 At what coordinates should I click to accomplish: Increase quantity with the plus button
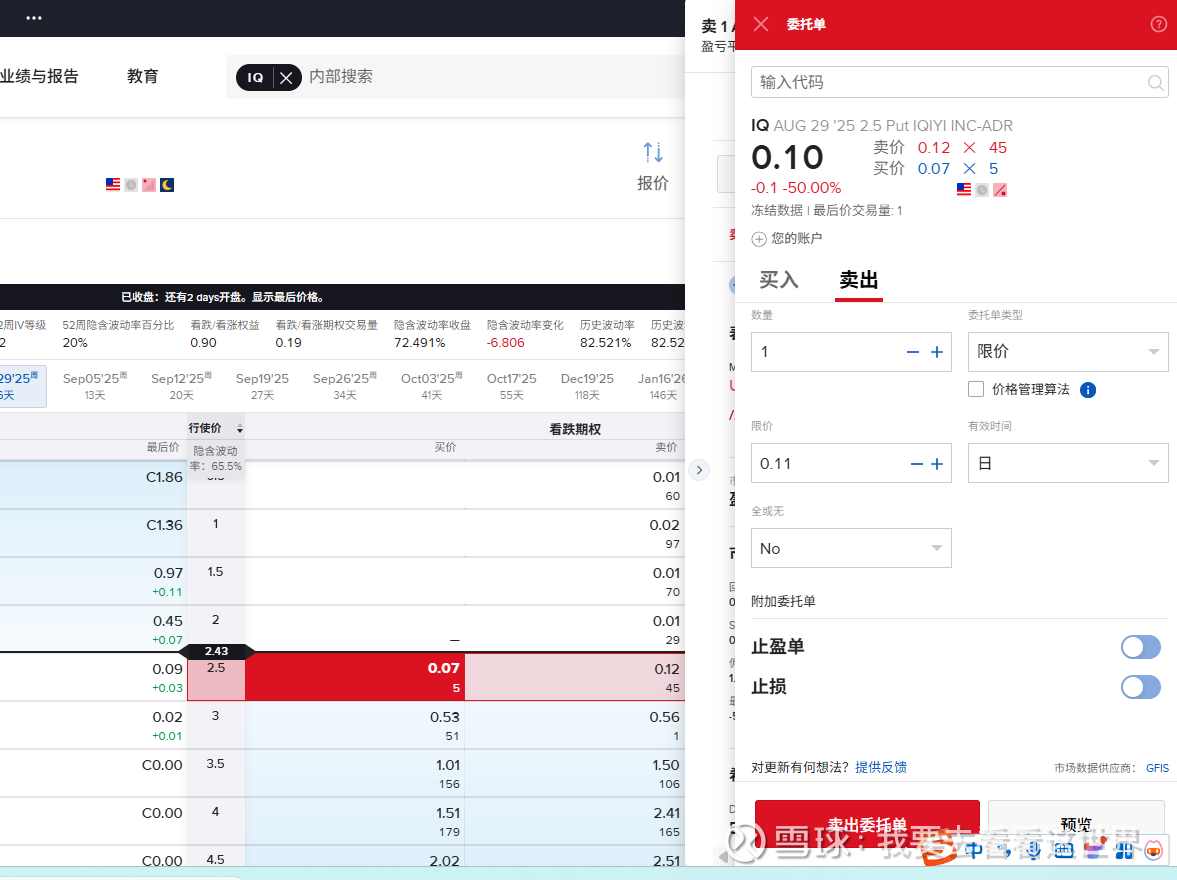coord(937,352)
